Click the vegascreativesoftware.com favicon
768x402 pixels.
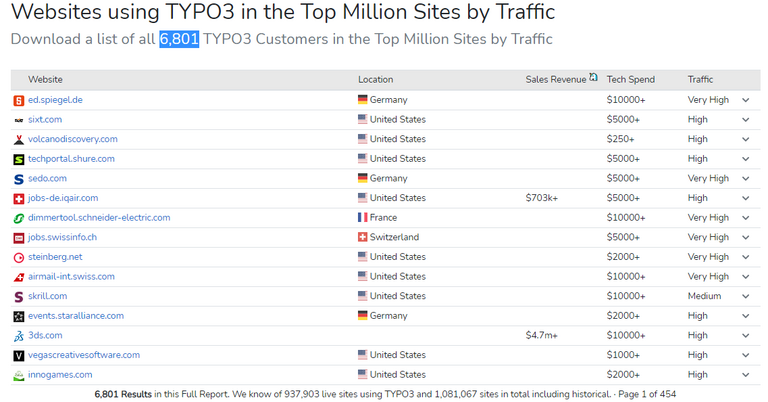click(x=19, y=356)
